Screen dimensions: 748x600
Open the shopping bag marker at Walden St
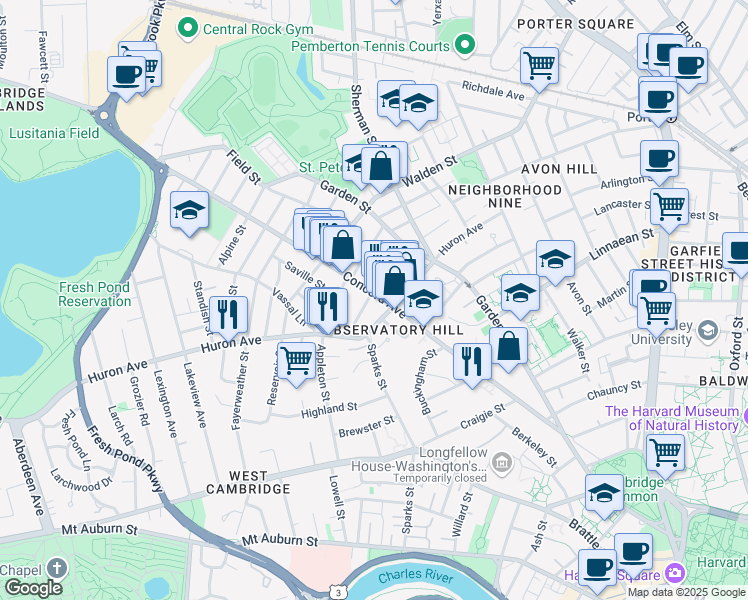click(x=381, y=165)
